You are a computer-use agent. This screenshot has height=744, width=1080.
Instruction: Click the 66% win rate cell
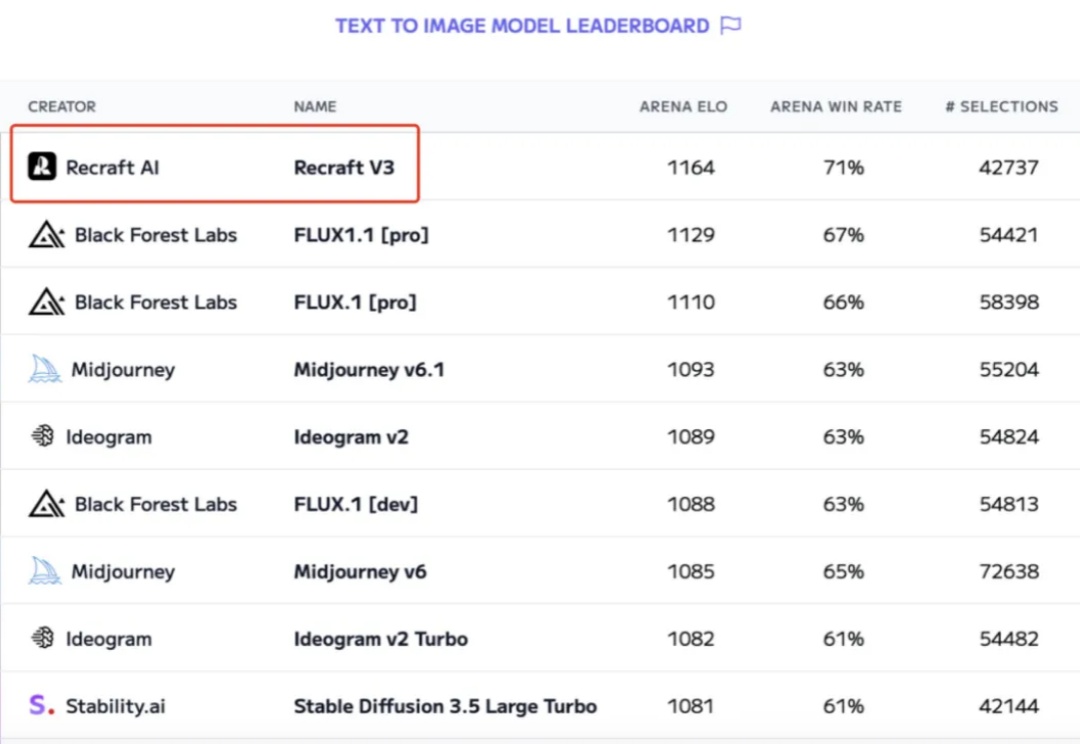844,302
